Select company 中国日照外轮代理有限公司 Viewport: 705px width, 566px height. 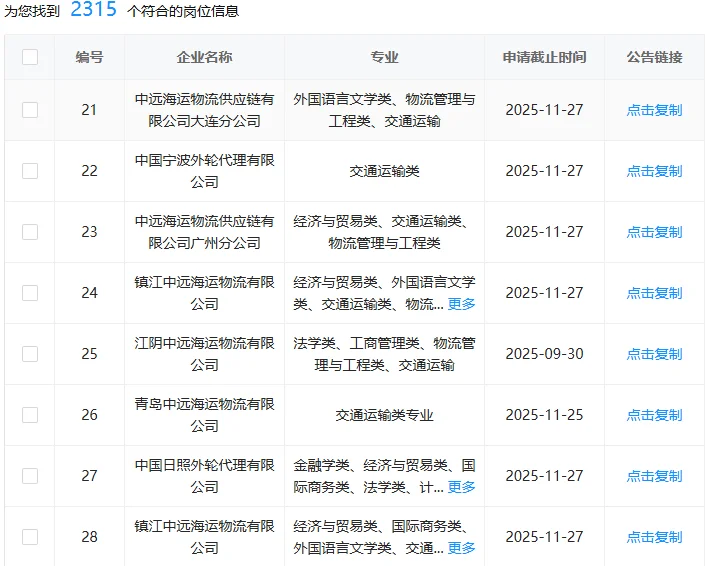click(x=205, y=476)
